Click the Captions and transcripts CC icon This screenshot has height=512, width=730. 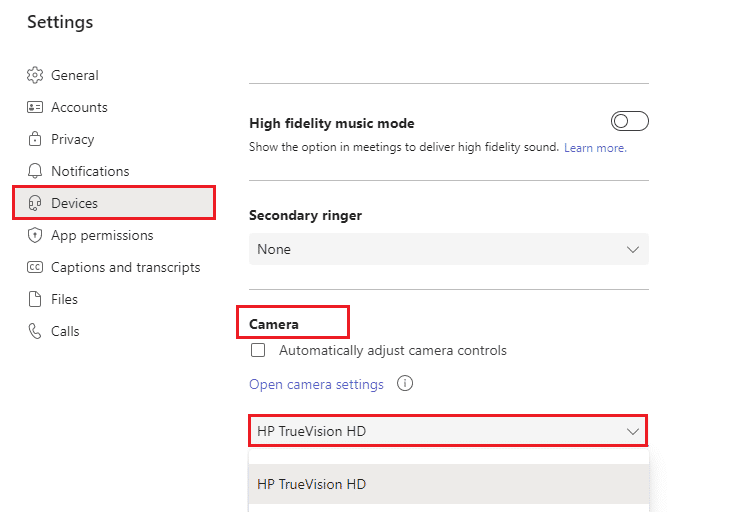(x=35, y=267)
